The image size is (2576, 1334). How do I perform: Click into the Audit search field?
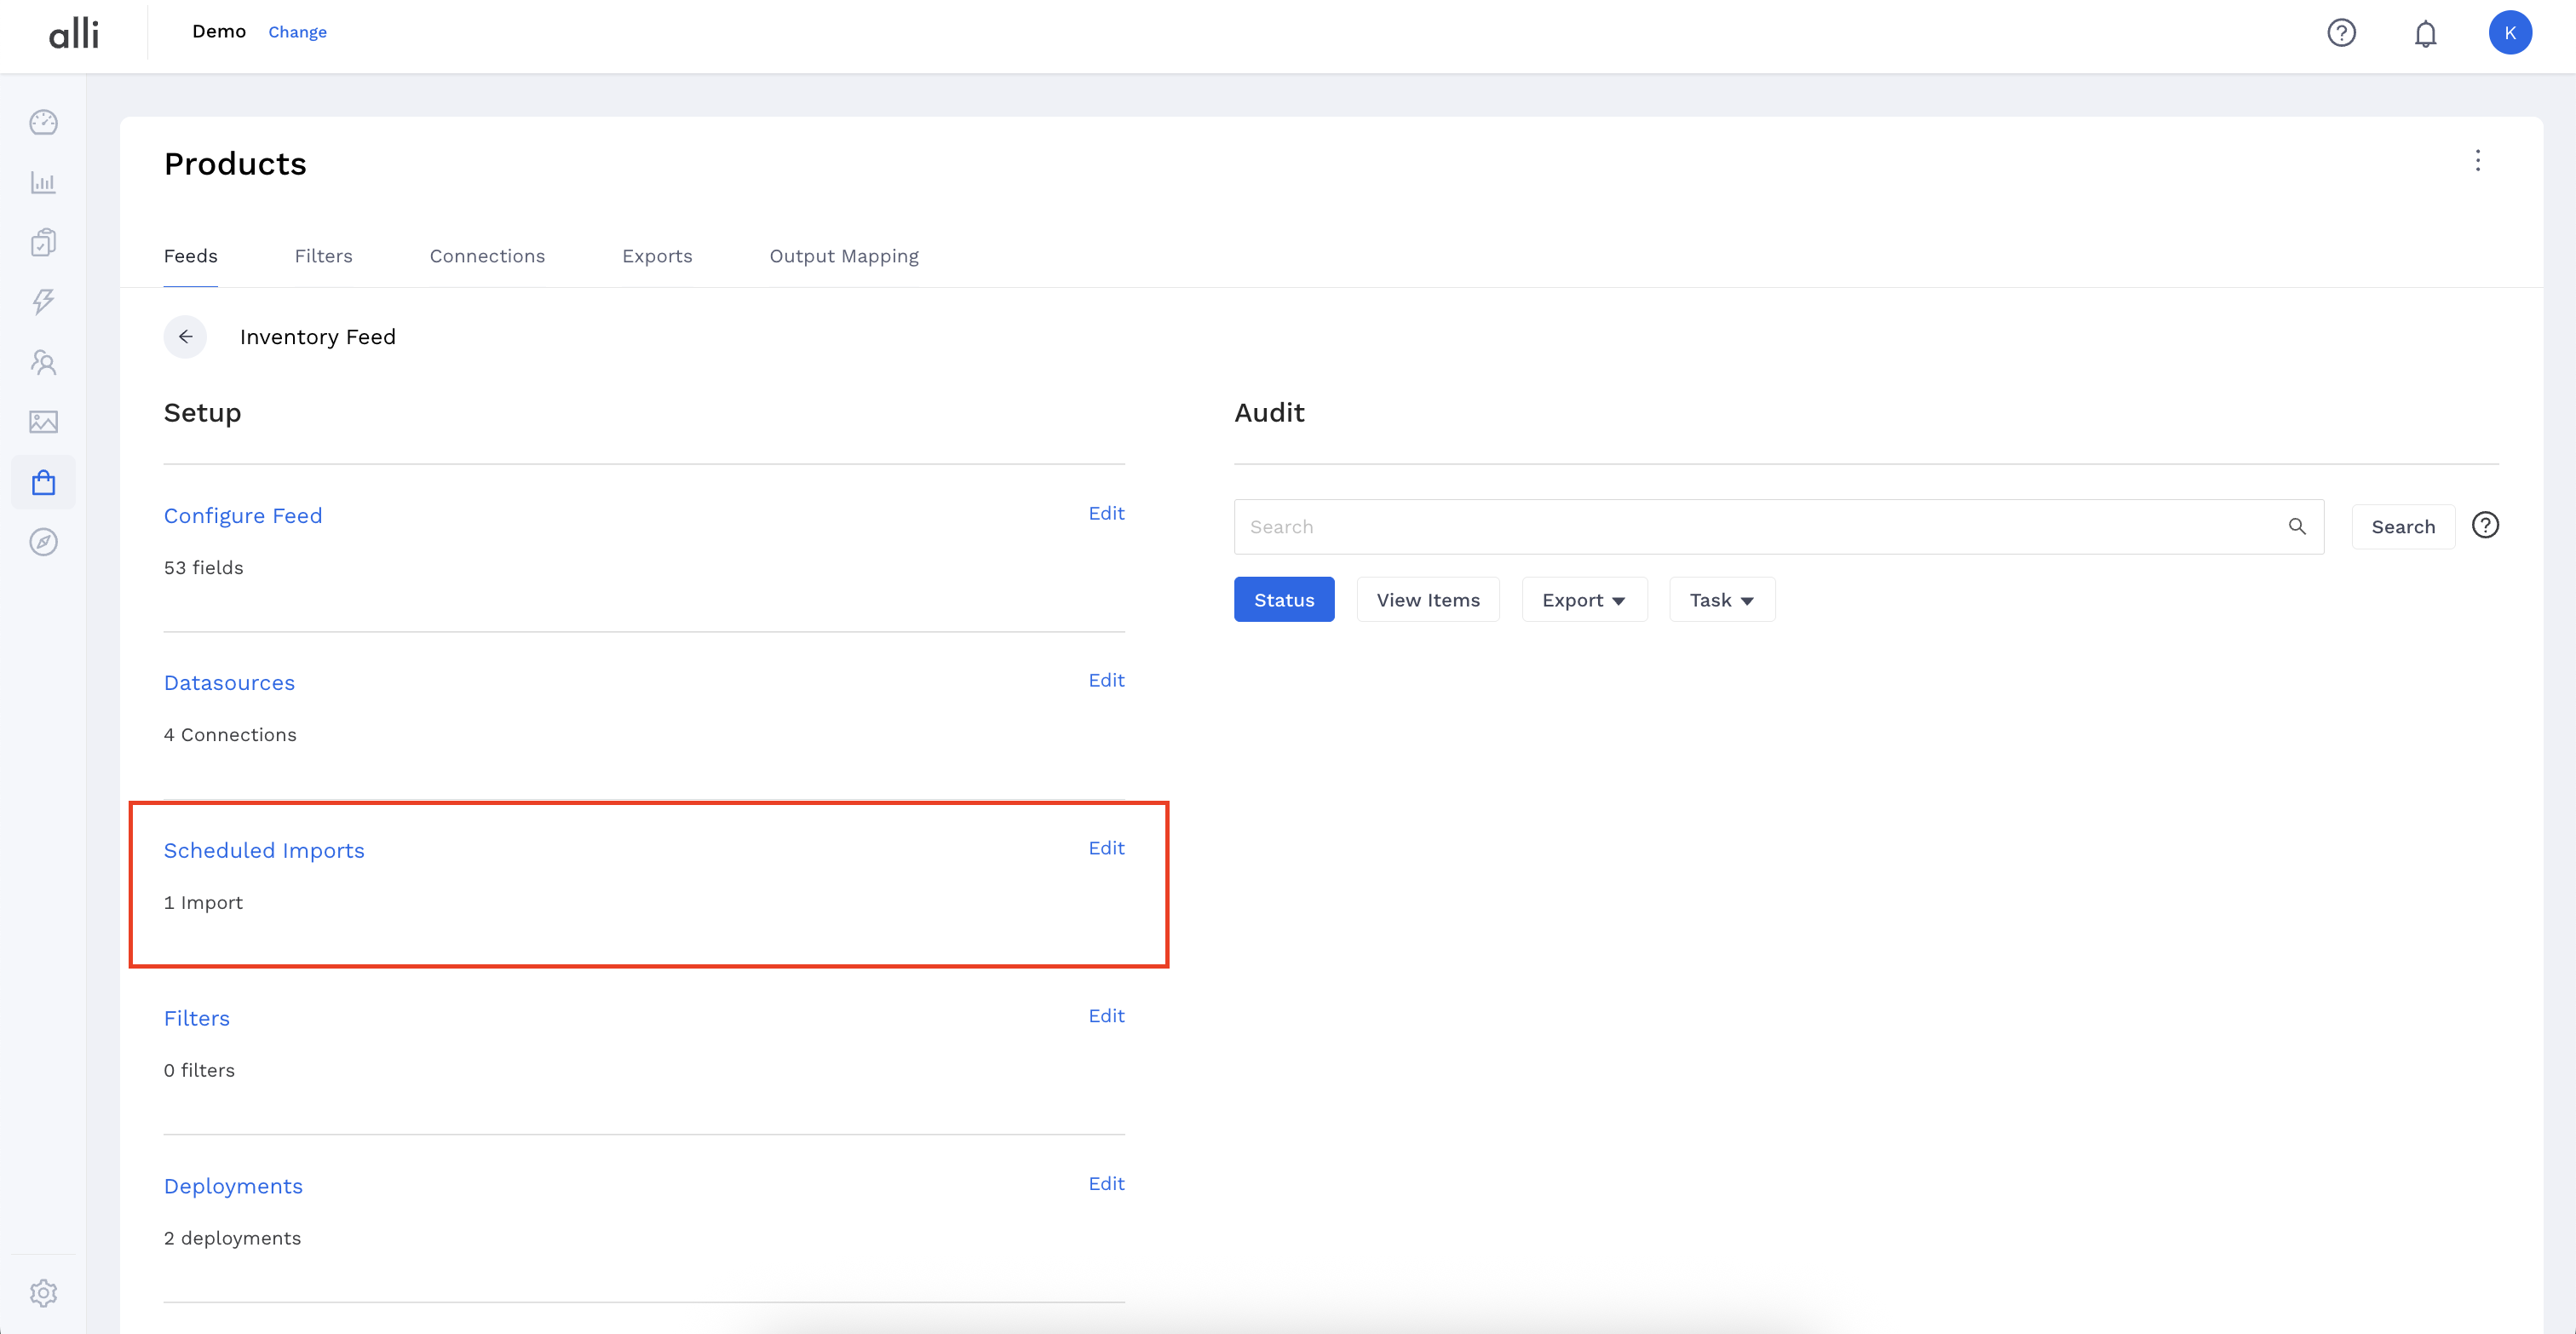point(1760,527)
